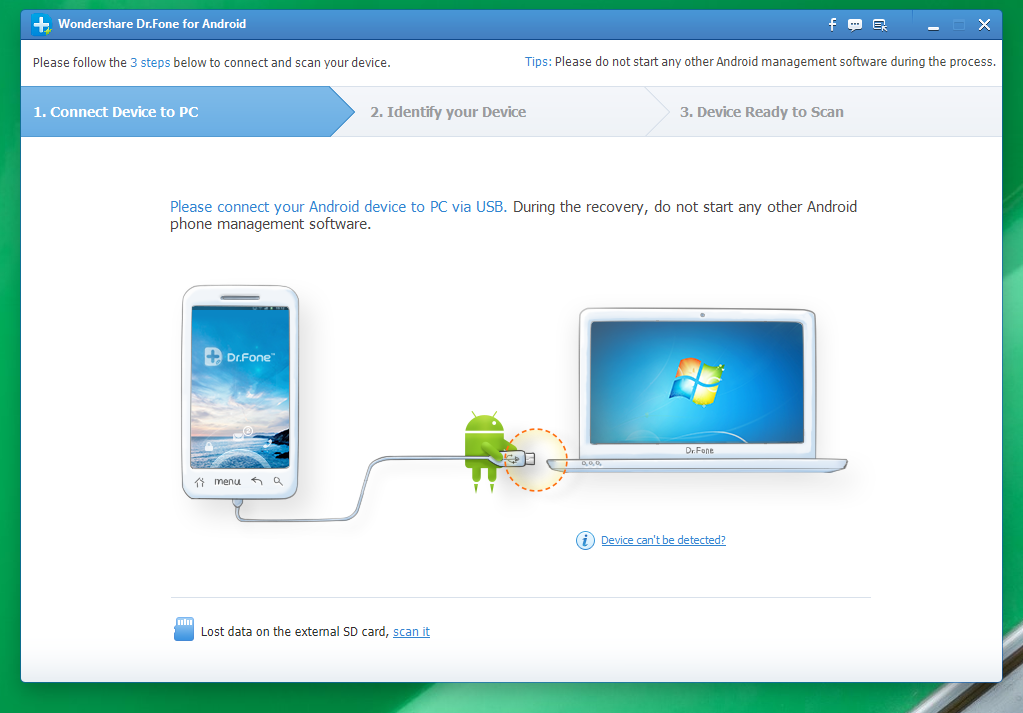Image resolution: width=1023 pixels, height=713 pixels.
Task: Select step 2 Identify your Device
Action: point(502,112)
